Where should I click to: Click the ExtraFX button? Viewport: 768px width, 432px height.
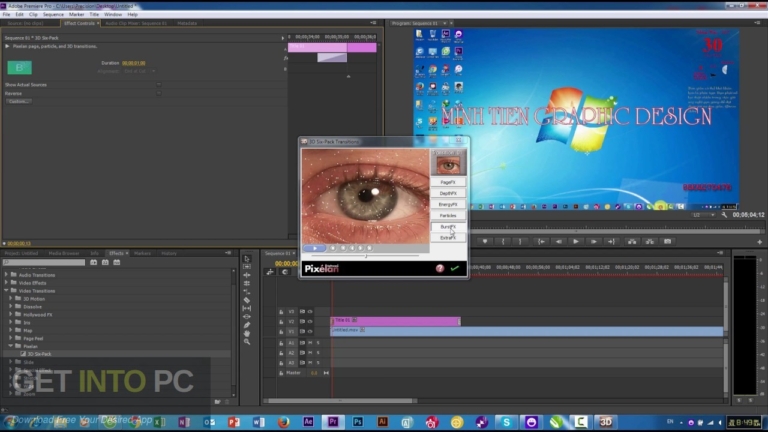448,238
